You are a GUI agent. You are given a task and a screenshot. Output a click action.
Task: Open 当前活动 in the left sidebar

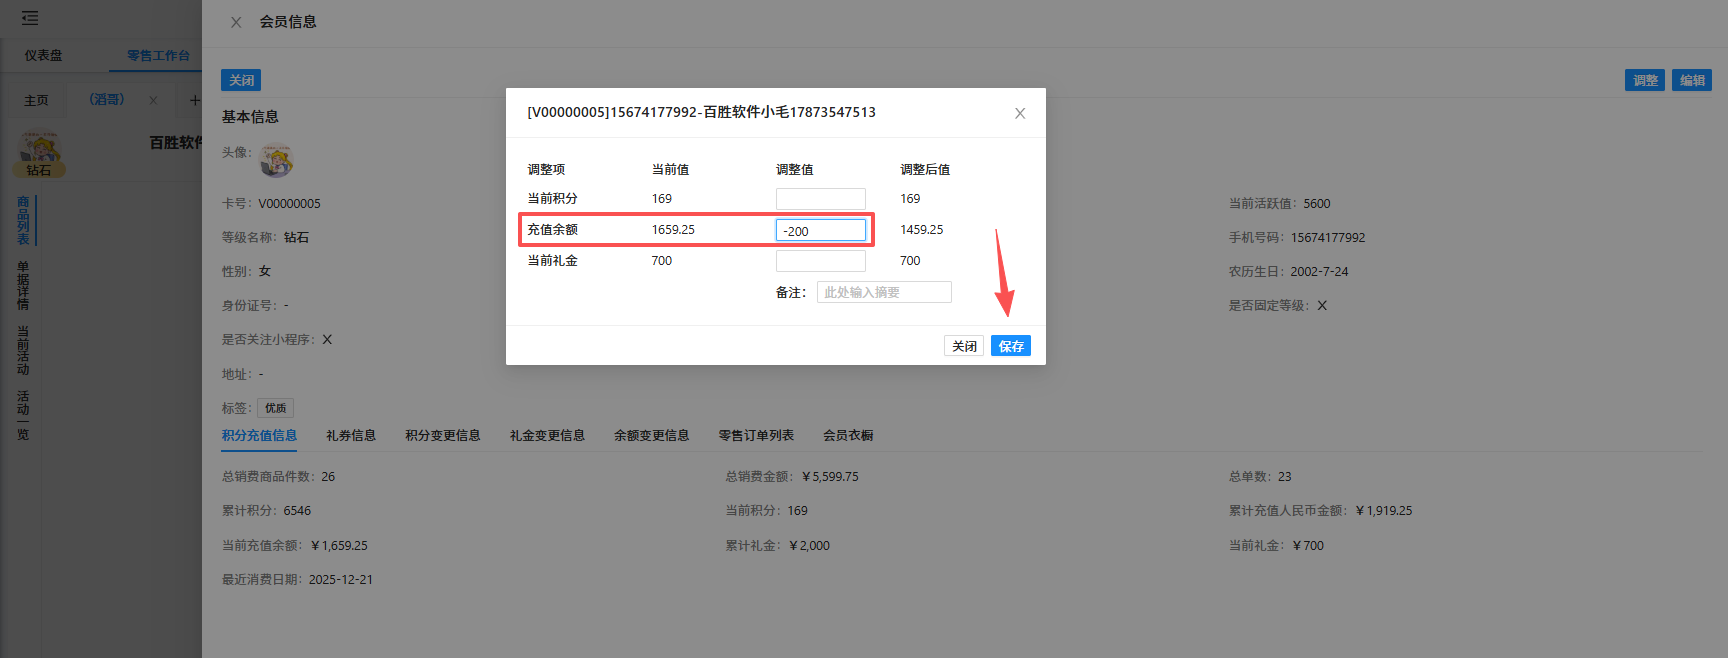pyautogui.click(x=23, y=351)
